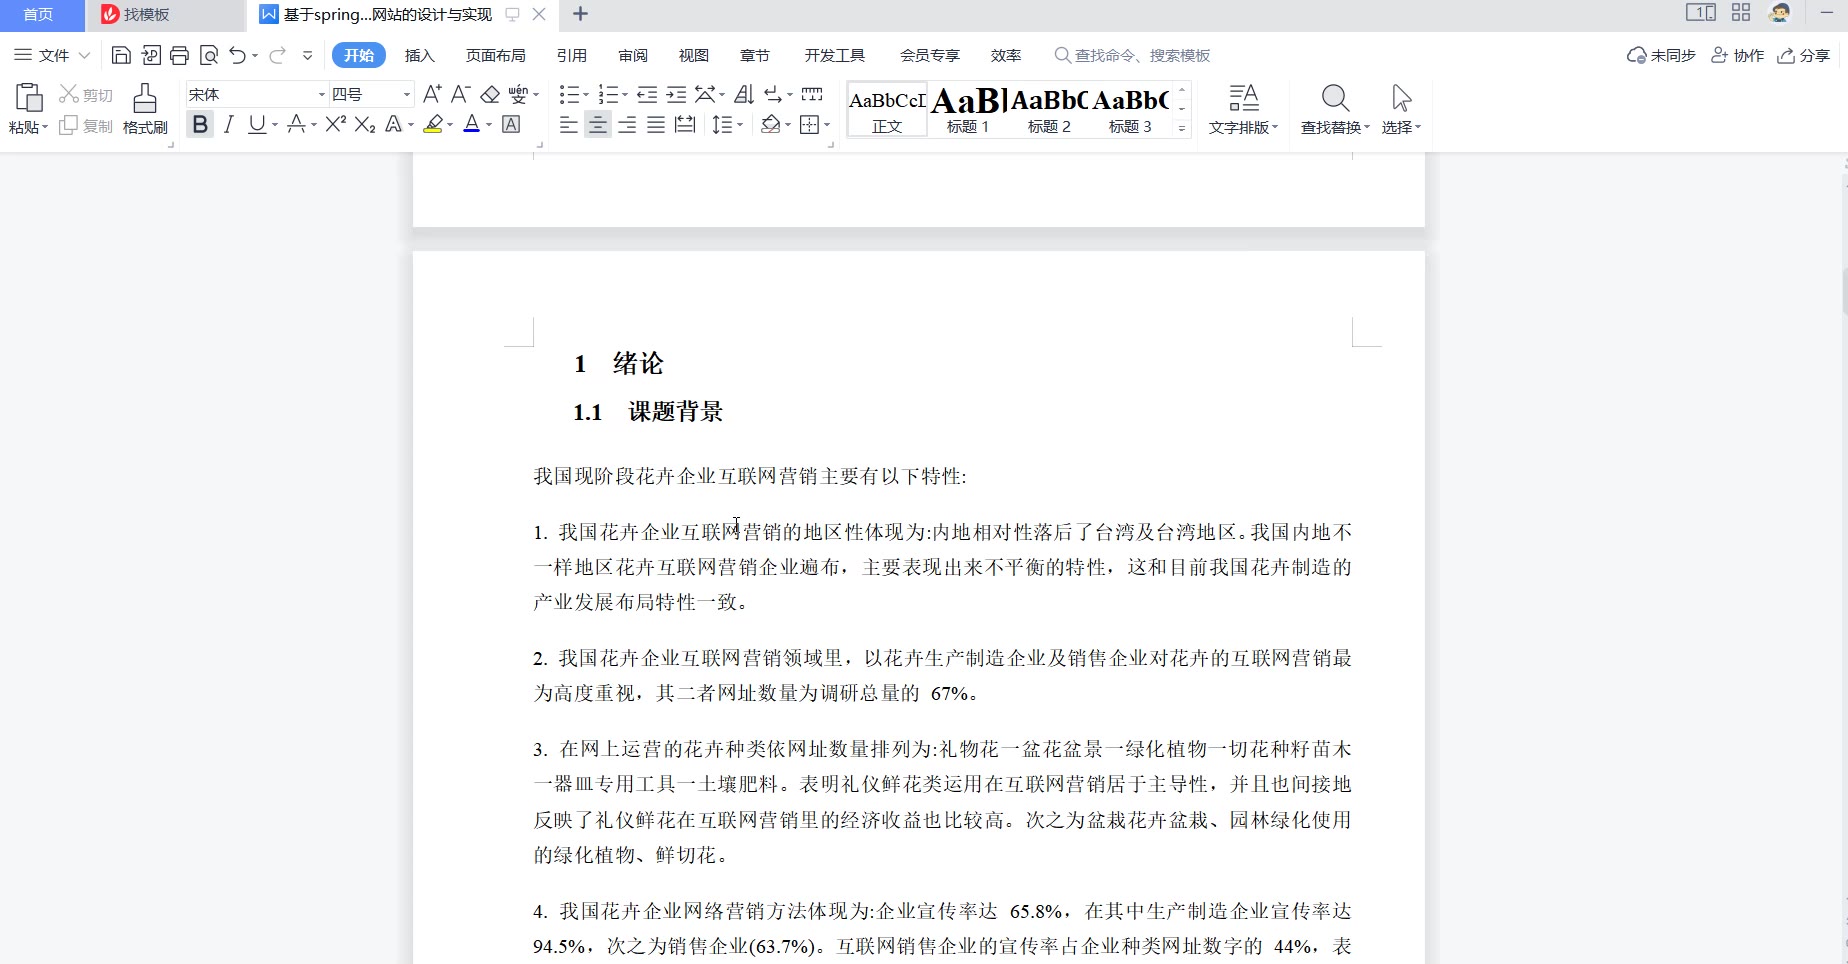Toggle Superscript formatting

point(336,124)
